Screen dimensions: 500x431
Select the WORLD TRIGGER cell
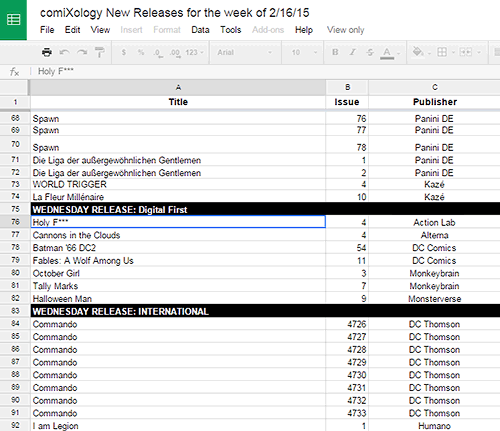[x=178, y=184]
